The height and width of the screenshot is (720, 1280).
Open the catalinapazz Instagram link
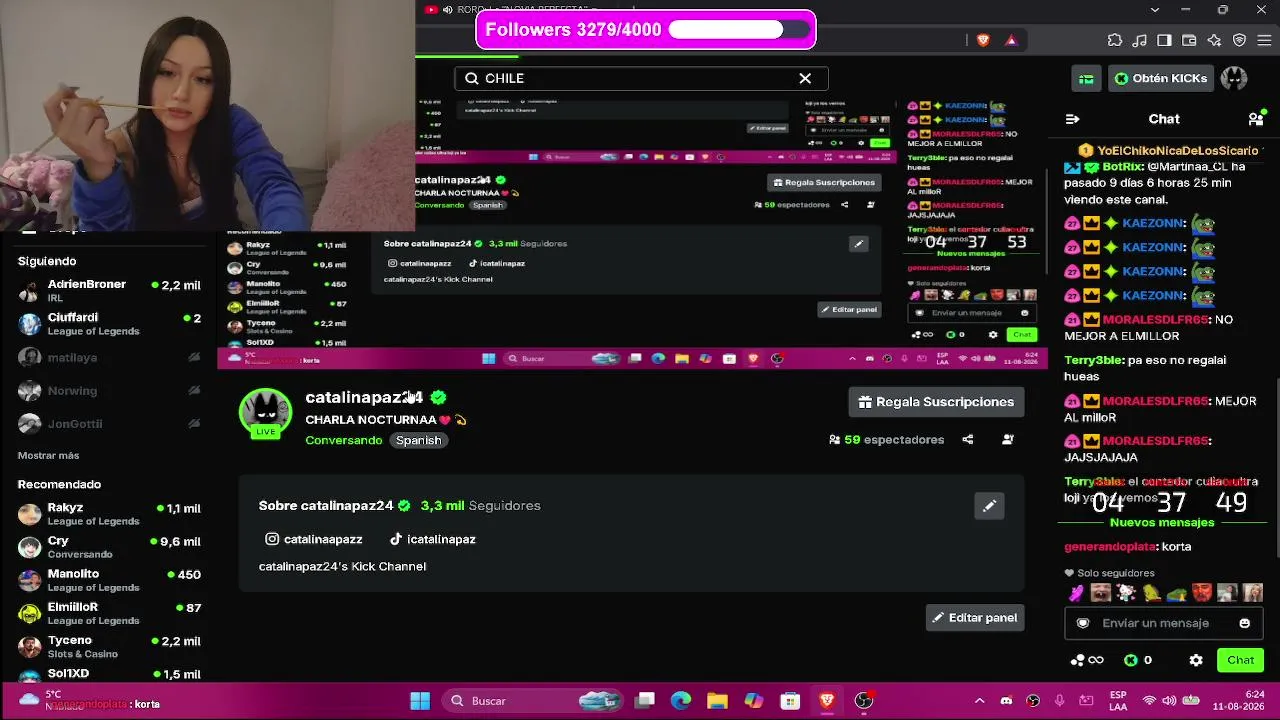313,539
